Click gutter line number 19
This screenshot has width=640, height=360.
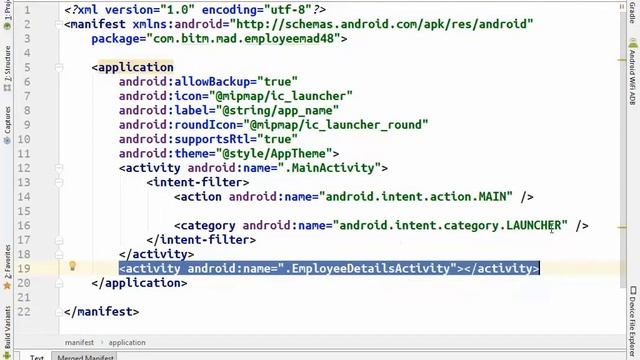24,269
